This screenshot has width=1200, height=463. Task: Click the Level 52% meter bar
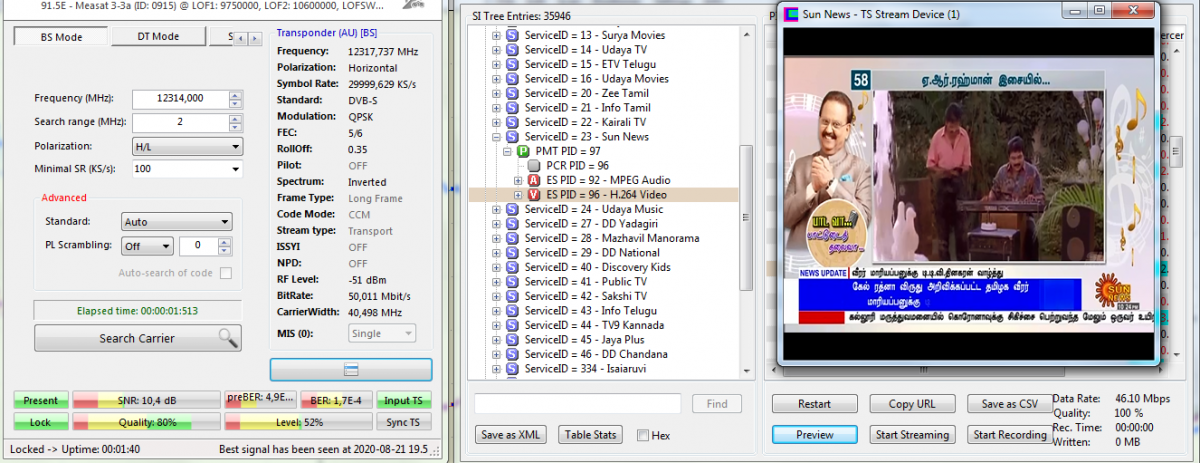[299, 422]
